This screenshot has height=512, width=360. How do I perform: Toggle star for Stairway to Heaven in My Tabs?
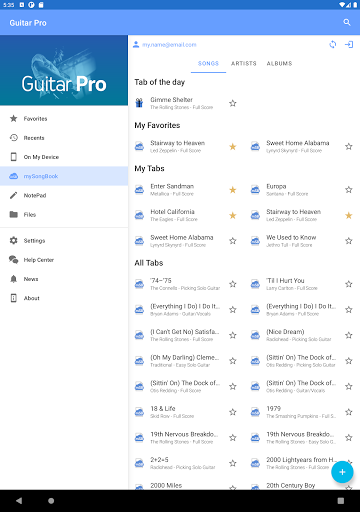click(349, 215)
